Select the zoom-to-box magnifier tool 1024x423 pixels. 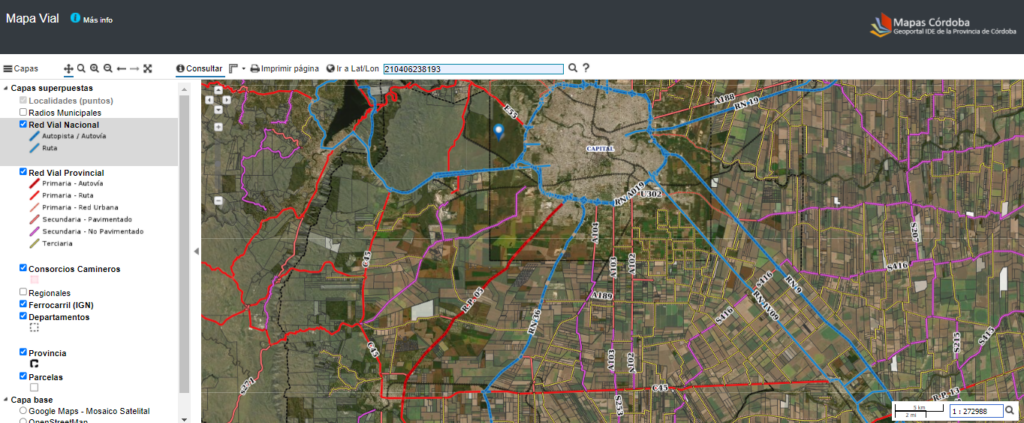coord(81,69)
